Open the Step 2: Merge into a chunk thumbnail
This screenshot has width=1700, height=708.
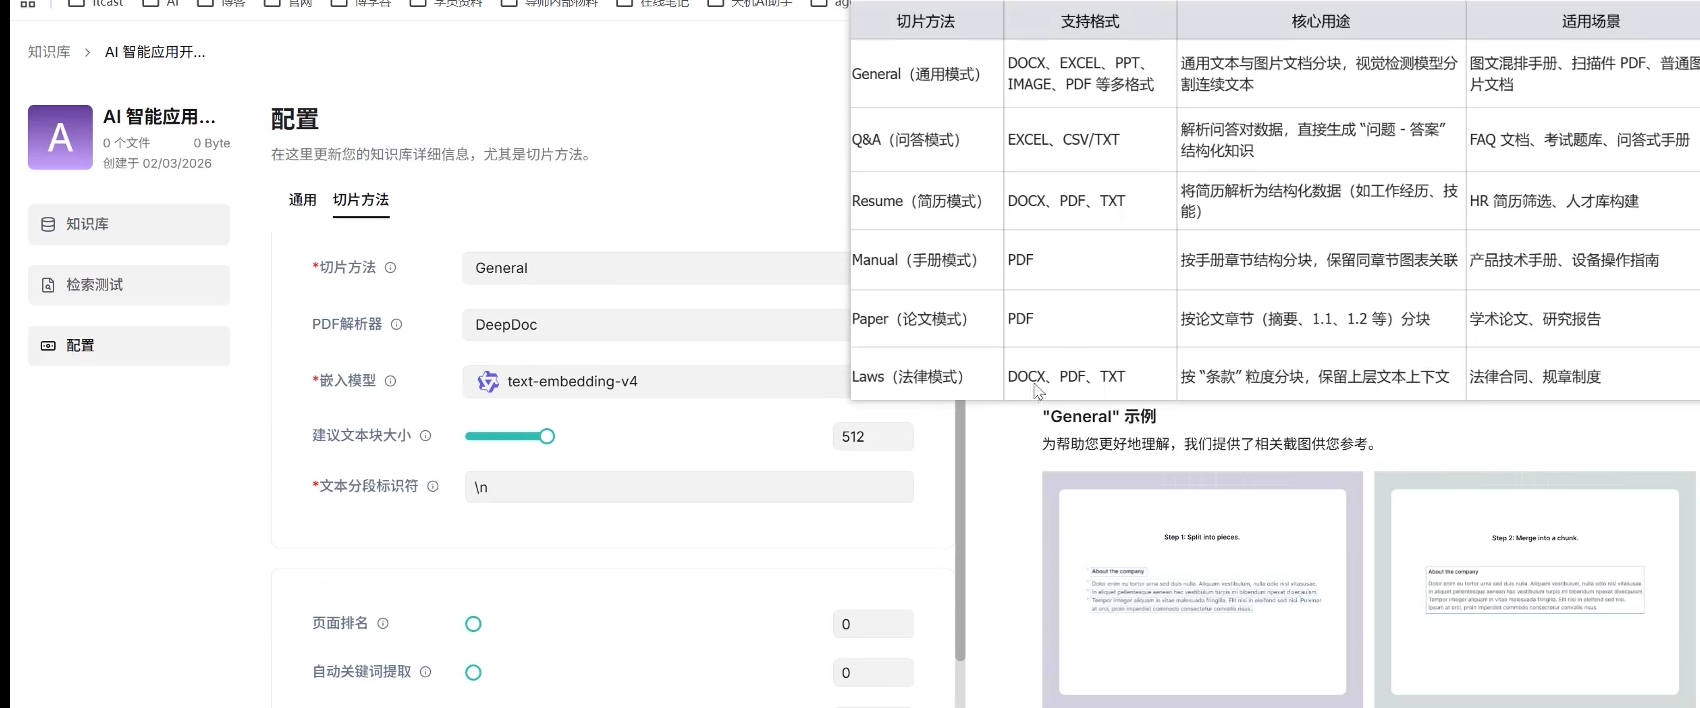(1537, 590)
